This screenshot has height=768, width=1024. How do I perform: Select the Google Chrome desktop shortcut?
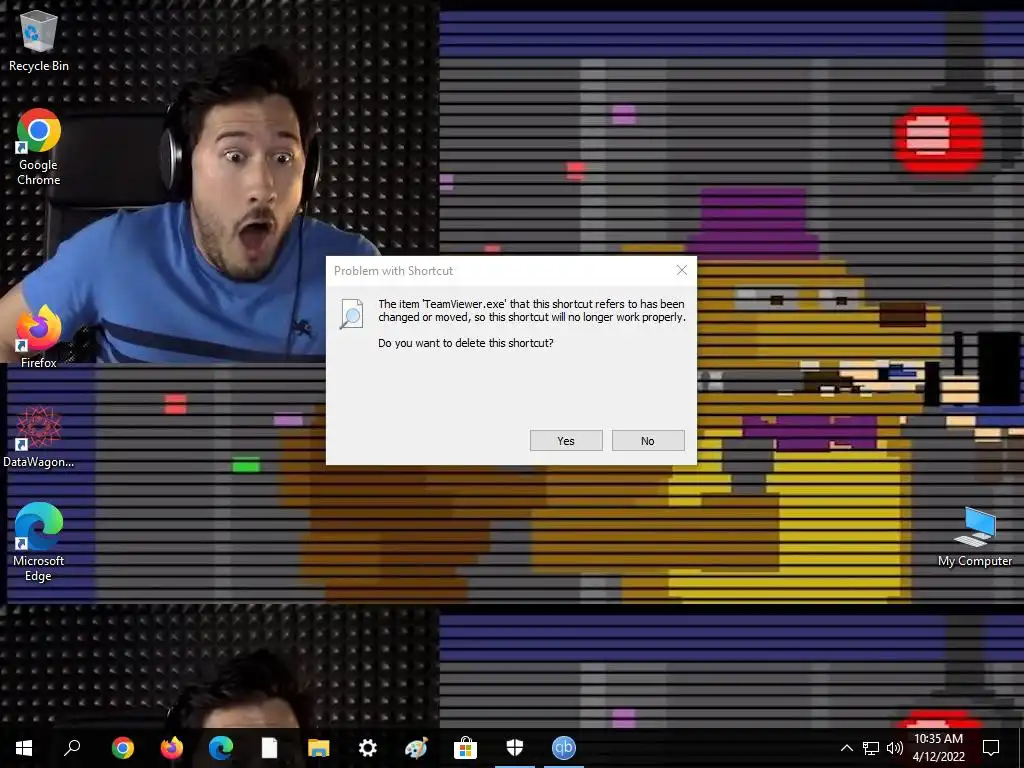[x=39, y=148]
